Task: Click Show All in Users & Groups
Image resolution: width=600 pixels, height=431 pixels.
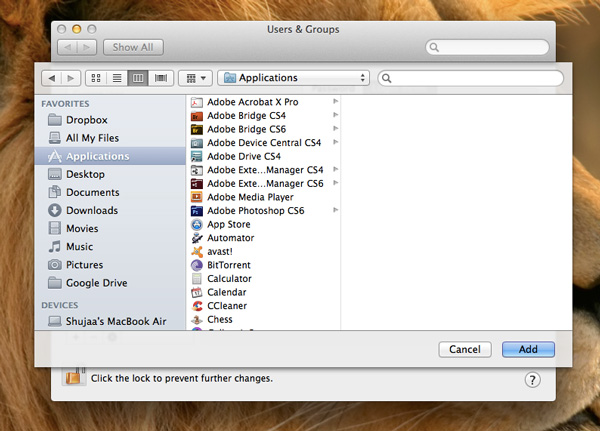Action: click(x=133, y=47)
